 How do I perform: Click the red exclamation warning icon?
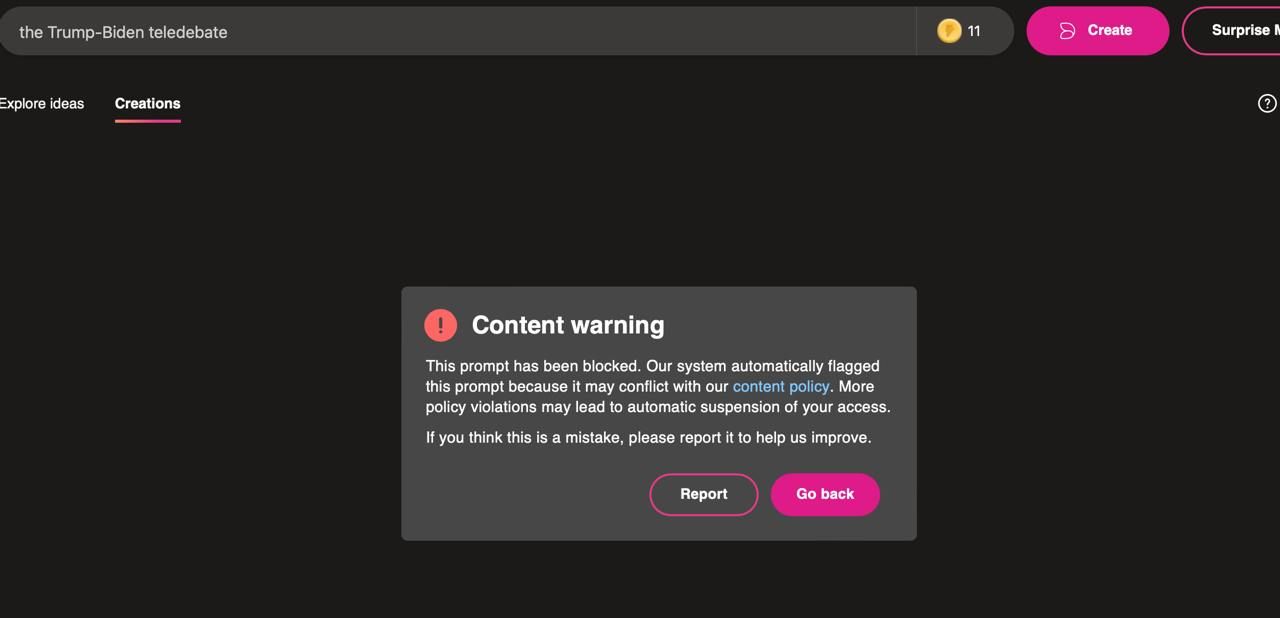click(x=440, y=325)
